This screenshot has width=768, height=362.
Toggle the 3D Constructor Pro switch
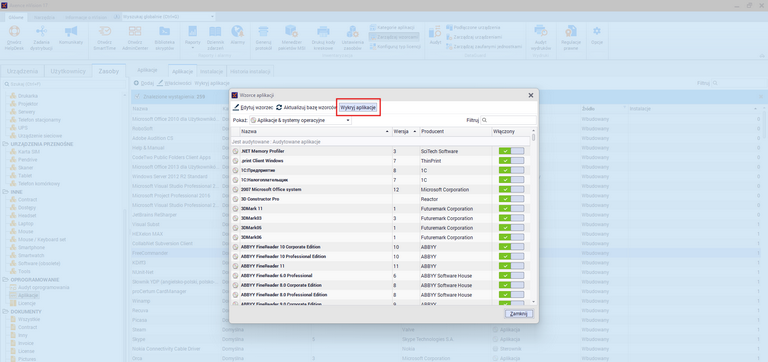tap(511, 199)
